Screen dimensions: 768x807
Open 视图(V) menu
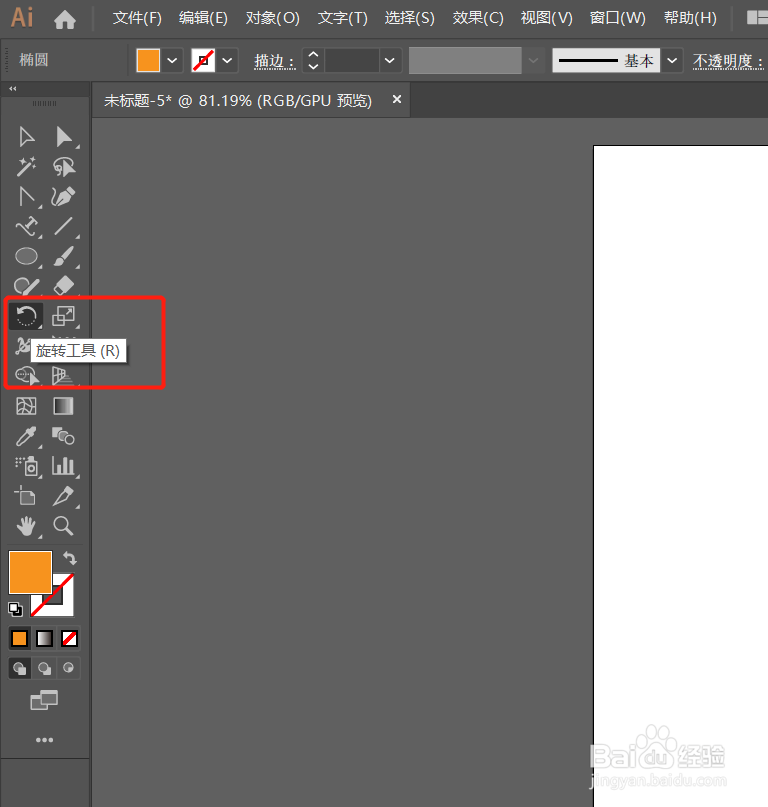click(x=547, y=19)
